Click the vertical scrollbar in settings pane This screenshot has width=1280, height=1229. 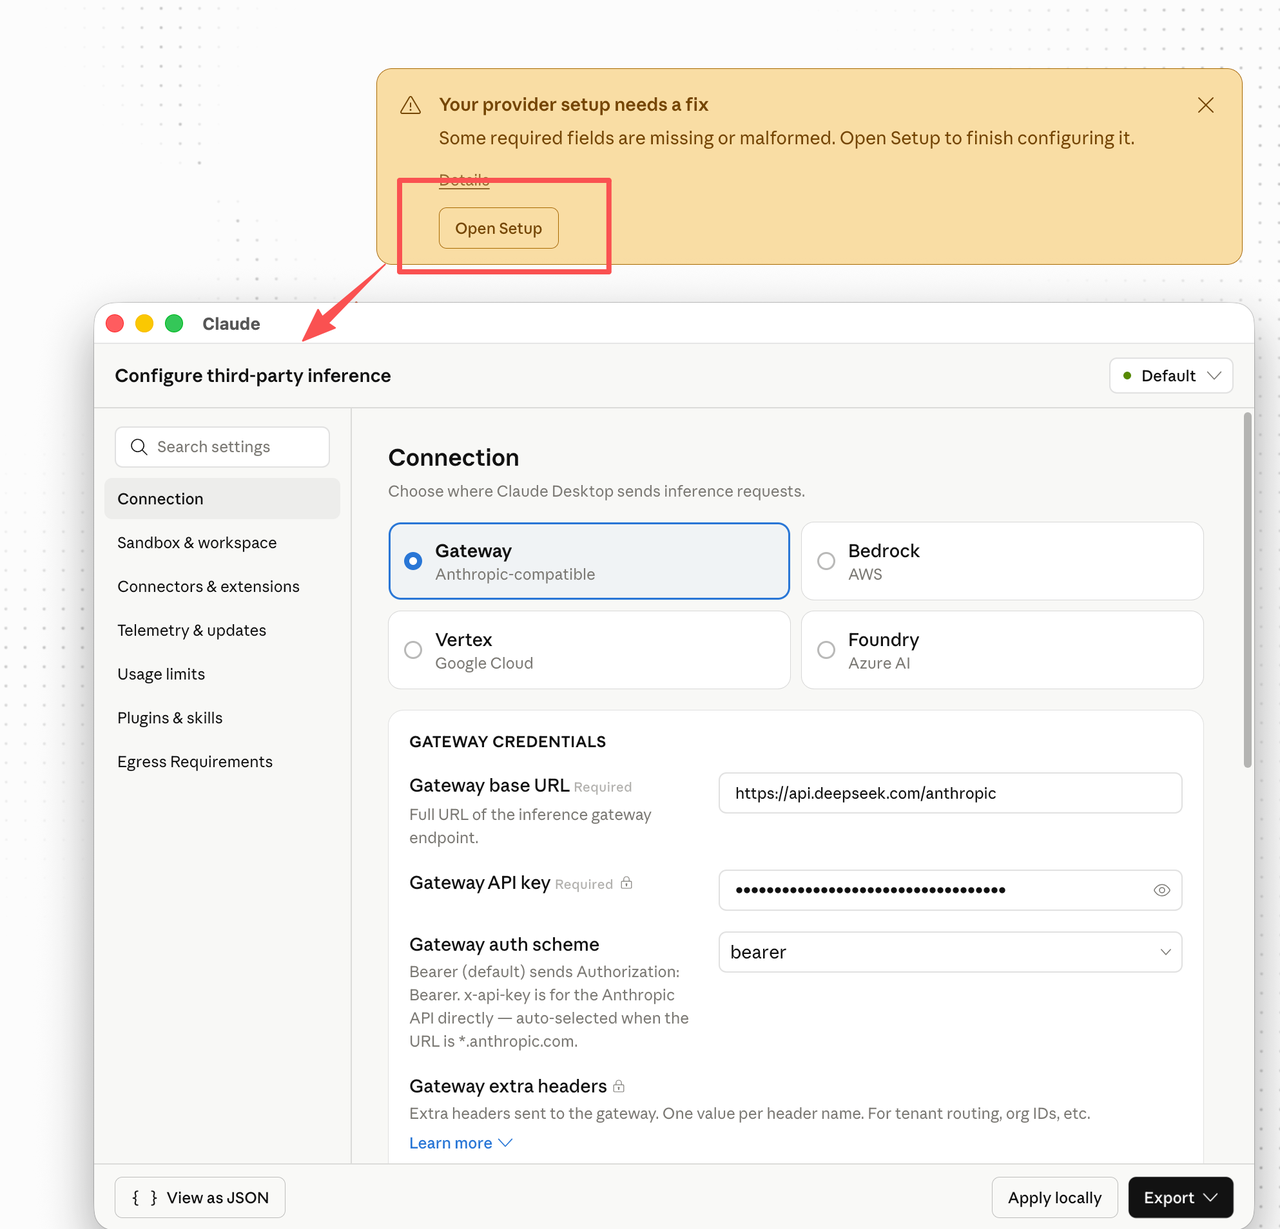[x=1247, y=590]
